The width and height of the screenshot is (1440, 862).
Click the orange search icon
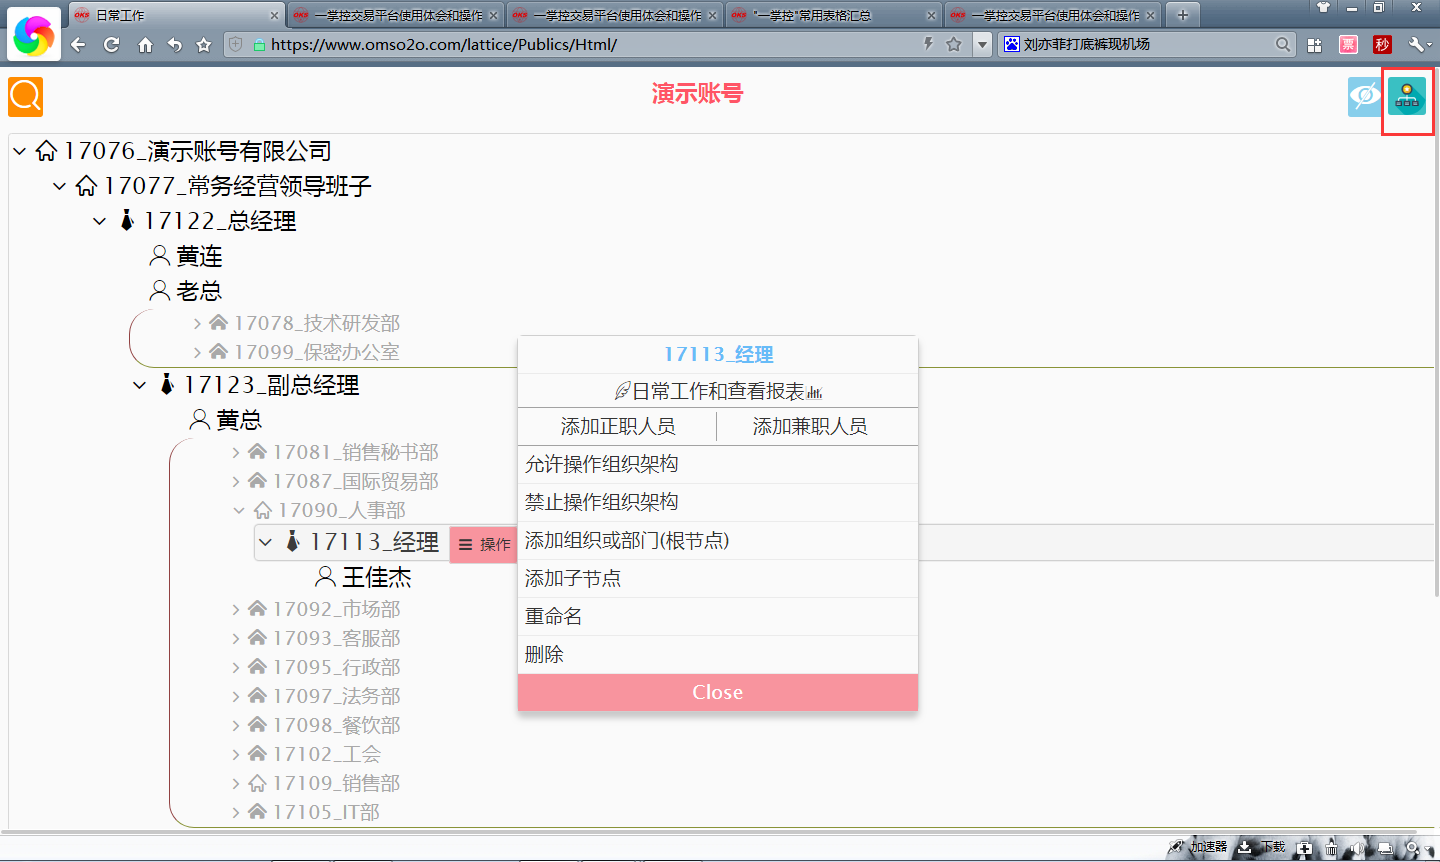coord(25,97)
